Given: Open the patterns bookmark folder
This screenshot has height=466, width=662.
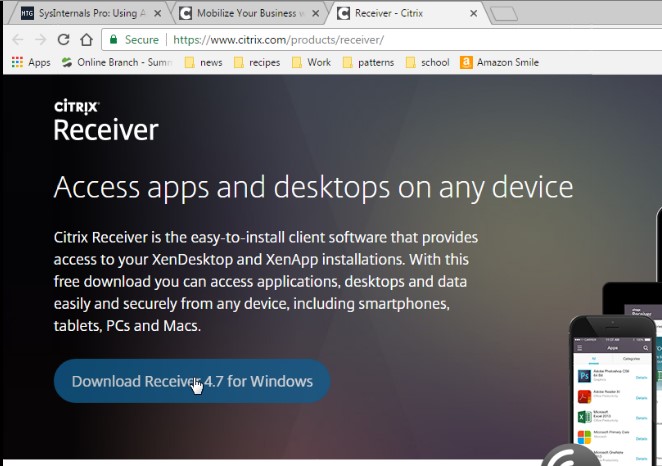Looking at the screenshot, I should (368, 62).
